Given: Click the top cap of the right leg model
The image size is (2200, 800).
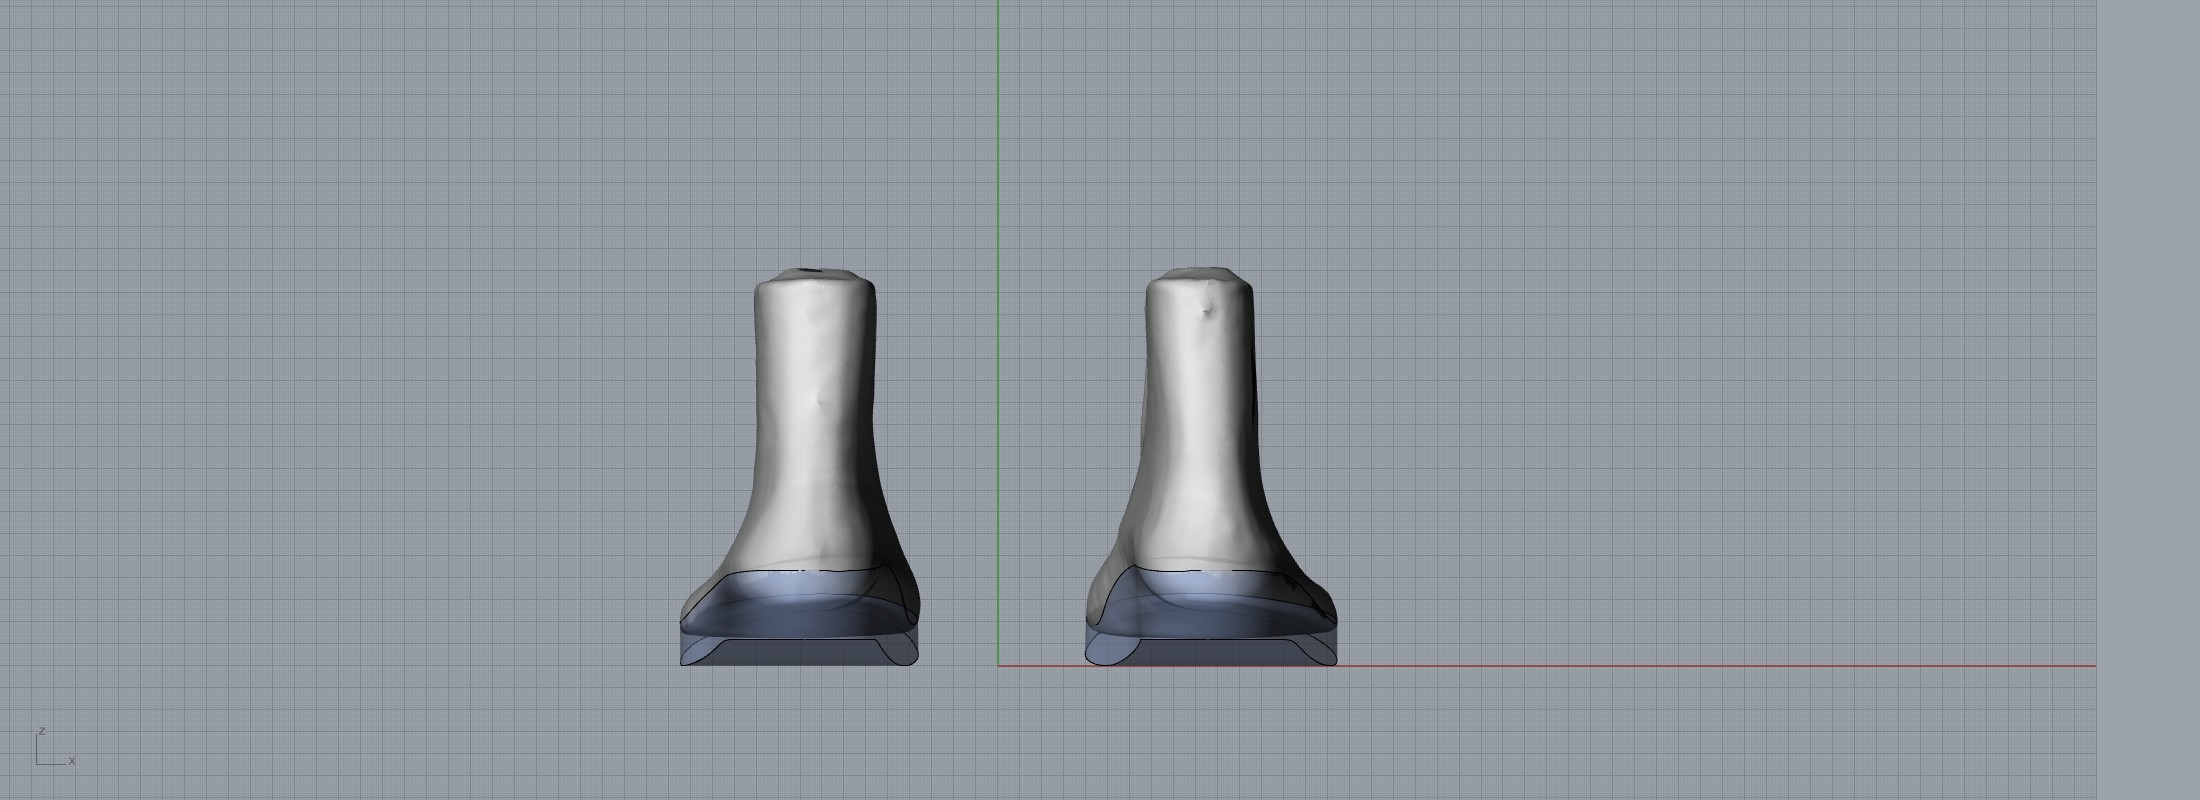Looking at the screenshot, I should 1198,273.
